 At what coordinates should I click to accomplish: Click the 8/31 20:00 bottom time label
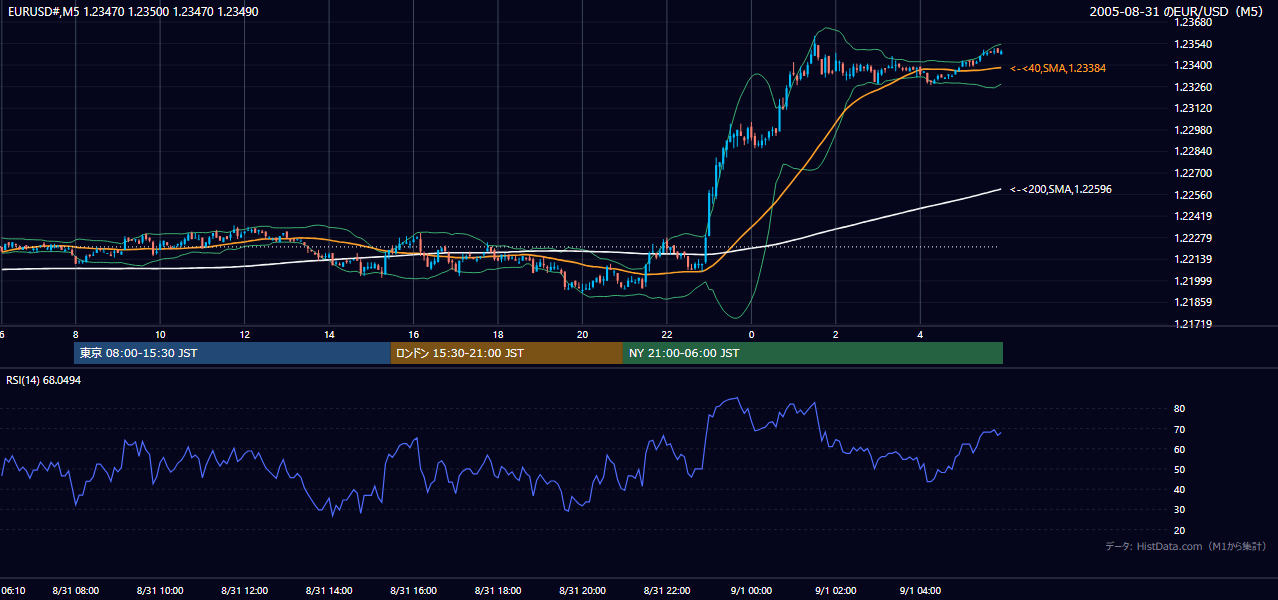pos(582,591)
